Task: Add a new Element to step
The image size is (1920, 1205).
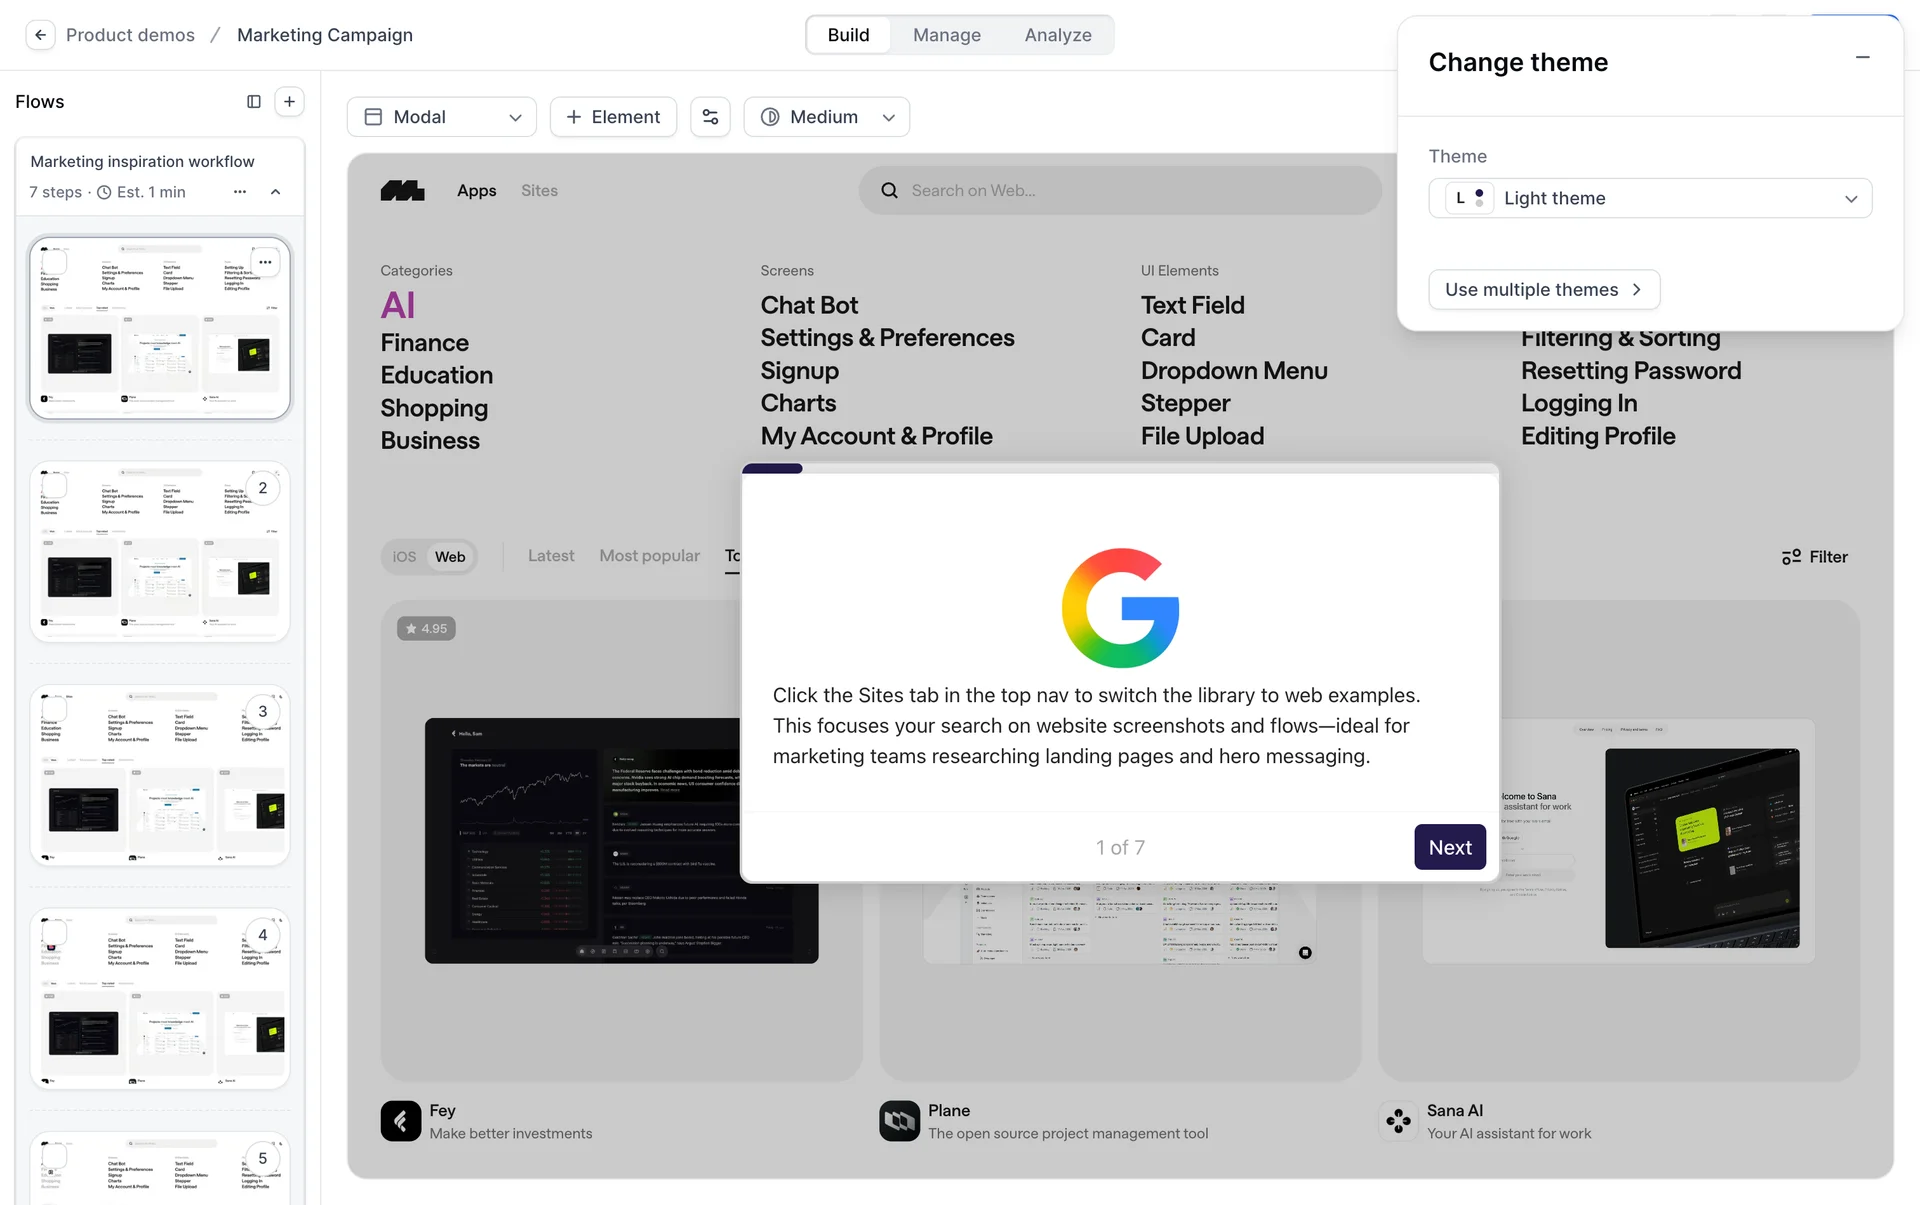Action: coord(613,117)
